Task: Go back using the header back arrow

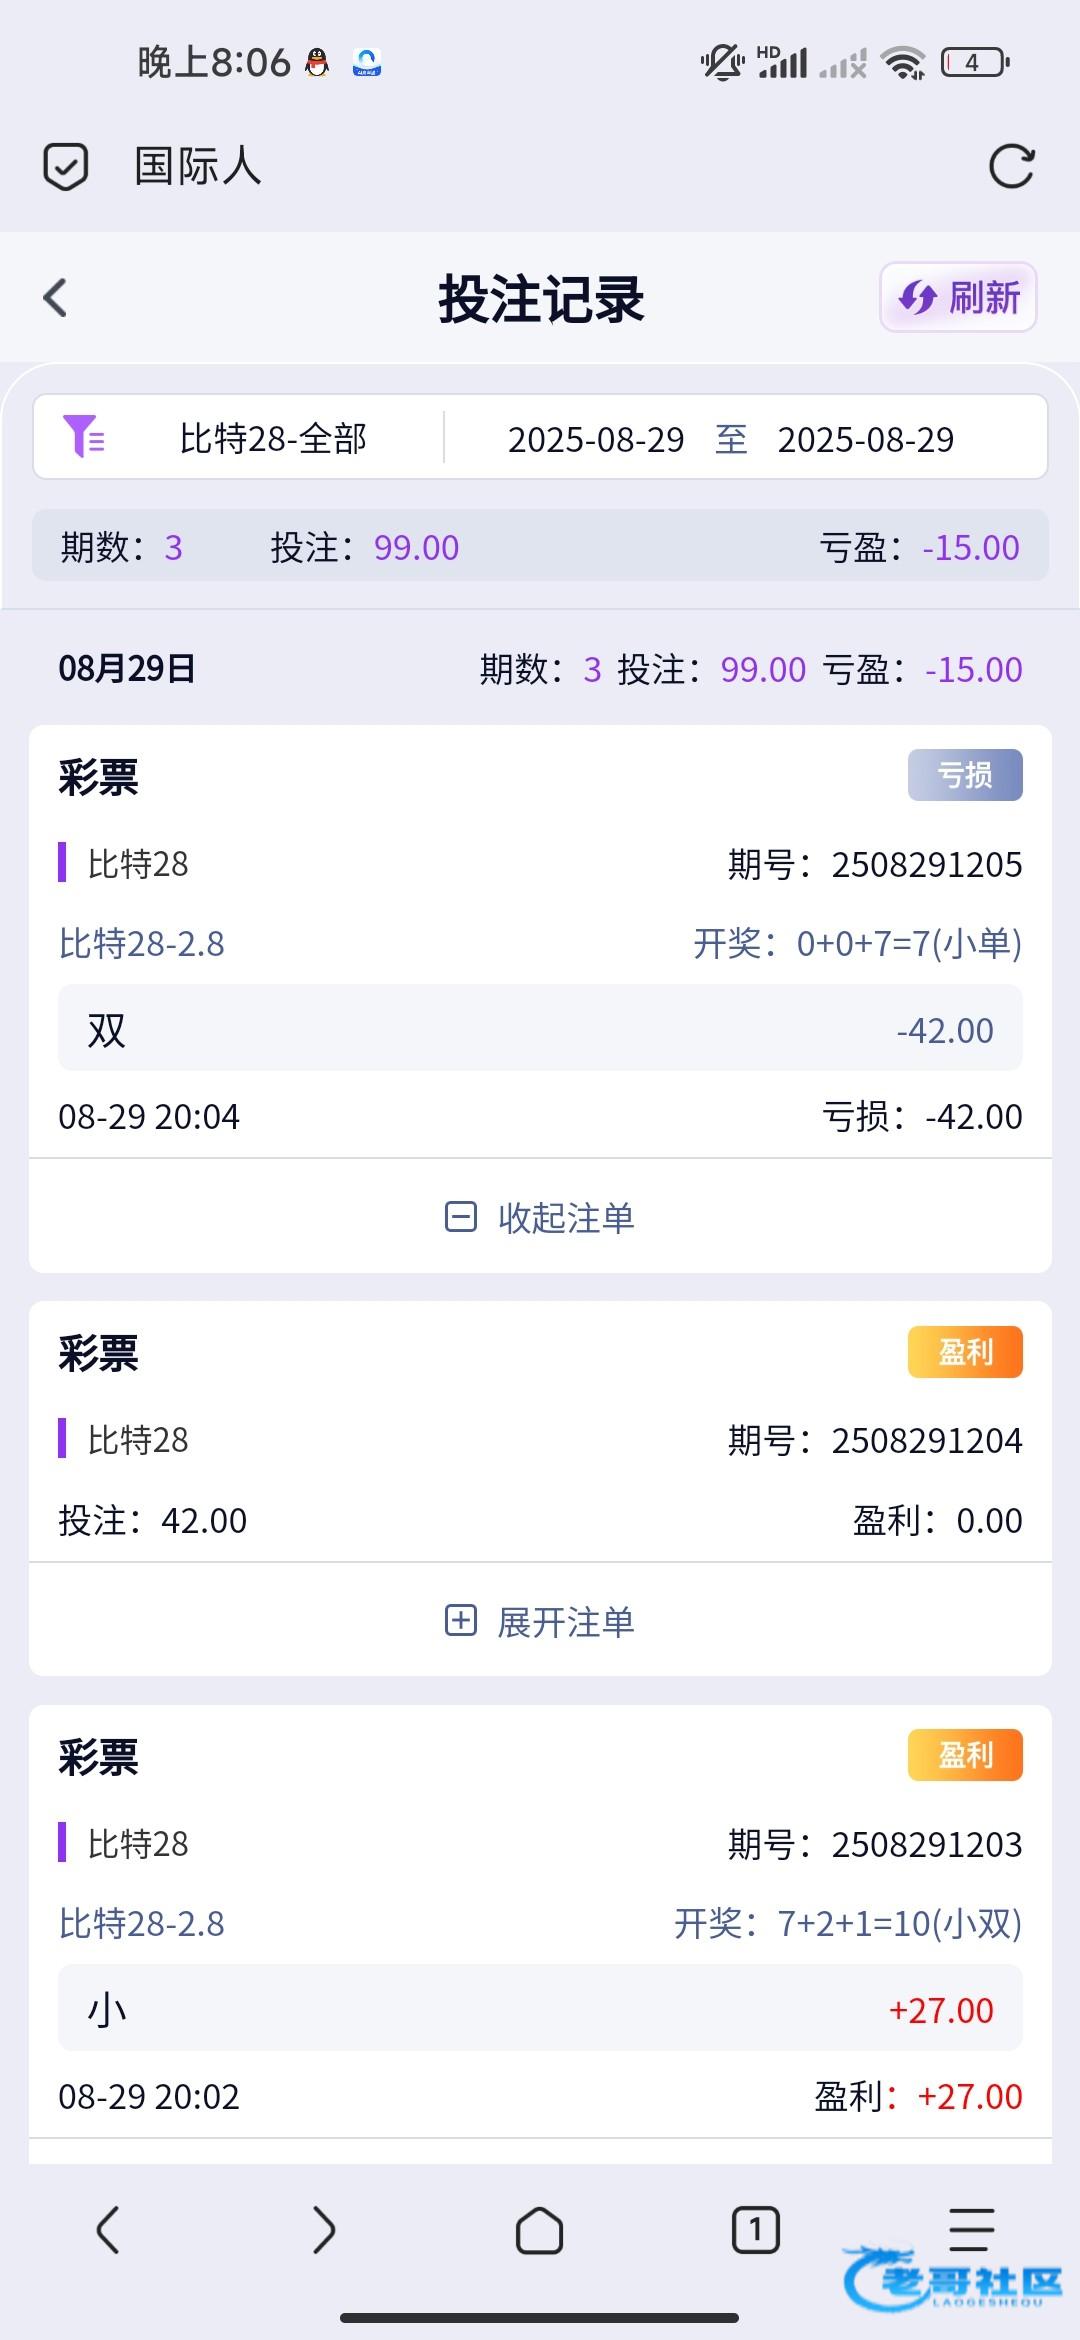Action: click(56, 298)
